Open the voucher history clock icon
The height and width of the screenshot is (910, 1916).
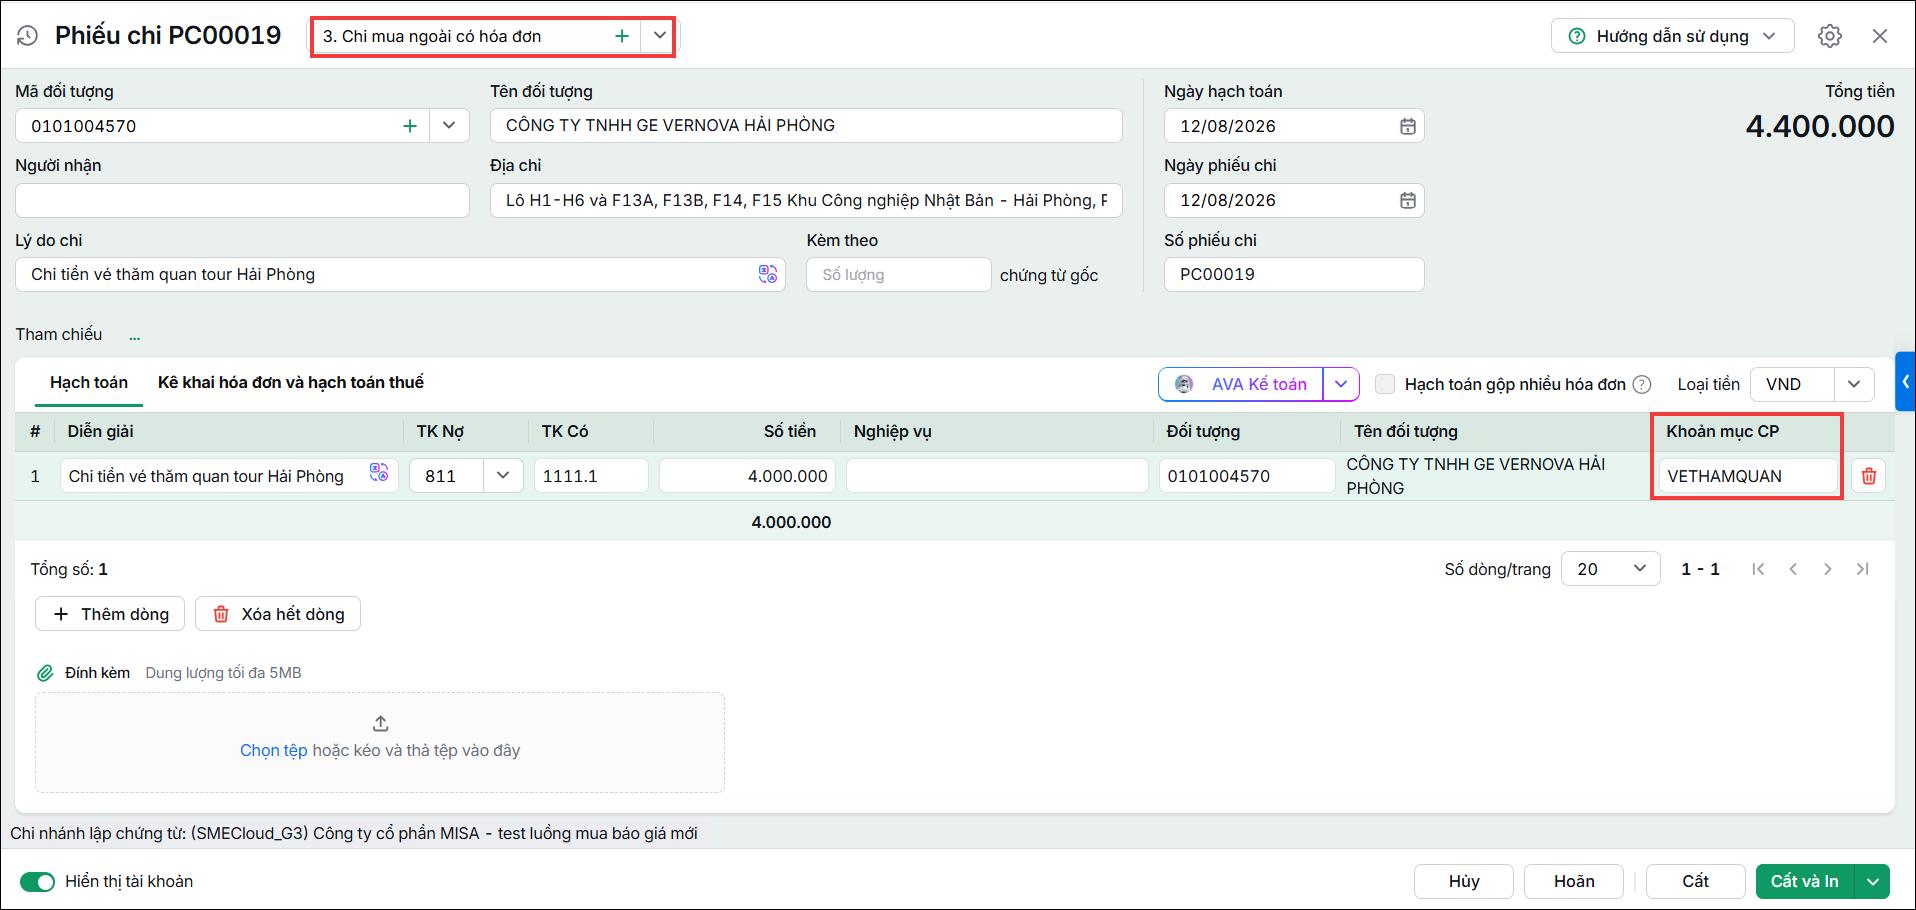click(27, 36)
